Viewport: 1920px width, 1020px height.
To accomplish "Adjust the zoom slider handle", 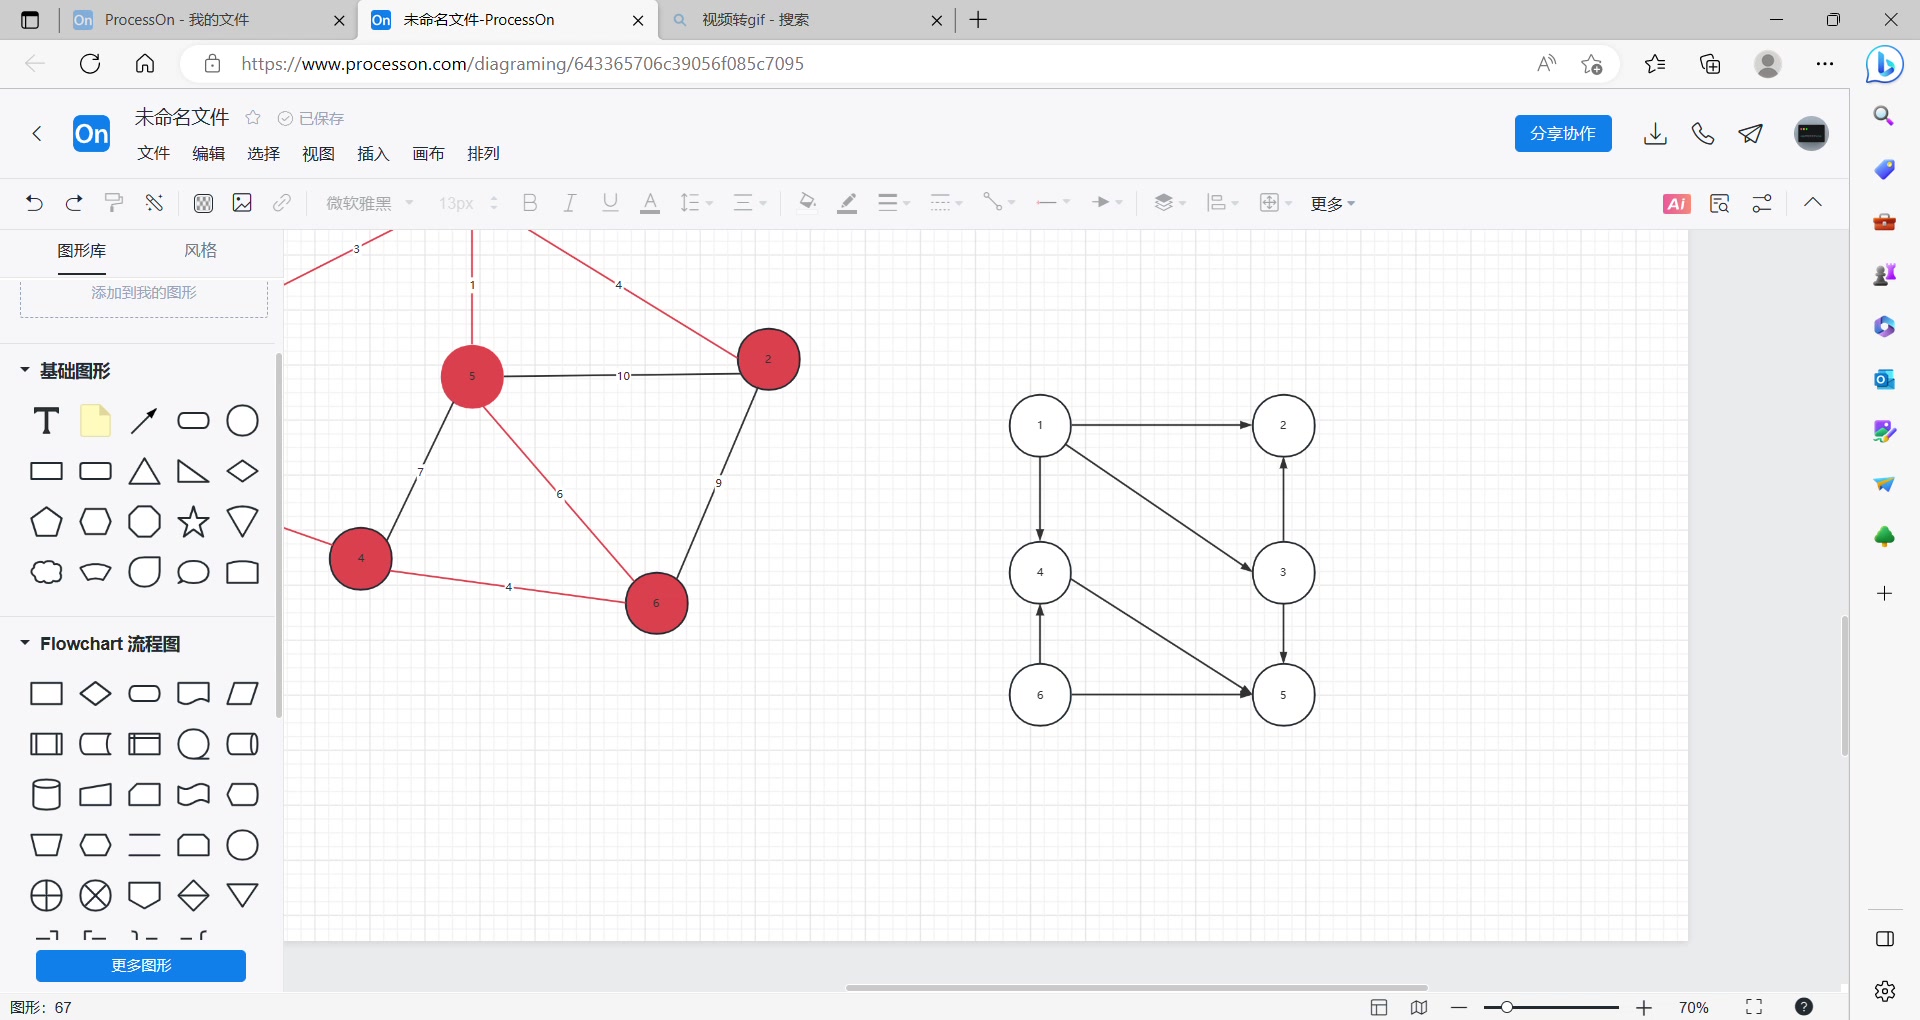I will [1506, 1007].
